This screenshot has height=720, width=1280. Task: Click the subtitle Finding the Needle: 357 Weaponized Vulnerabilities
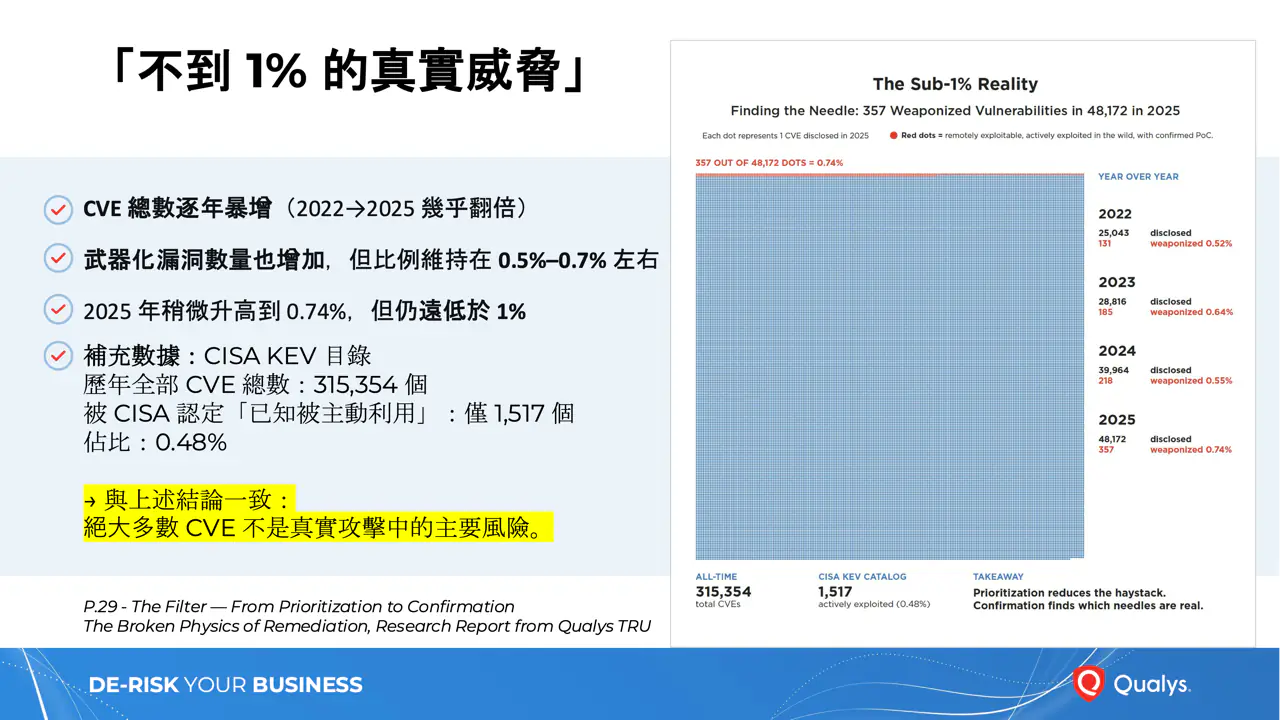(x=955, y=111)
